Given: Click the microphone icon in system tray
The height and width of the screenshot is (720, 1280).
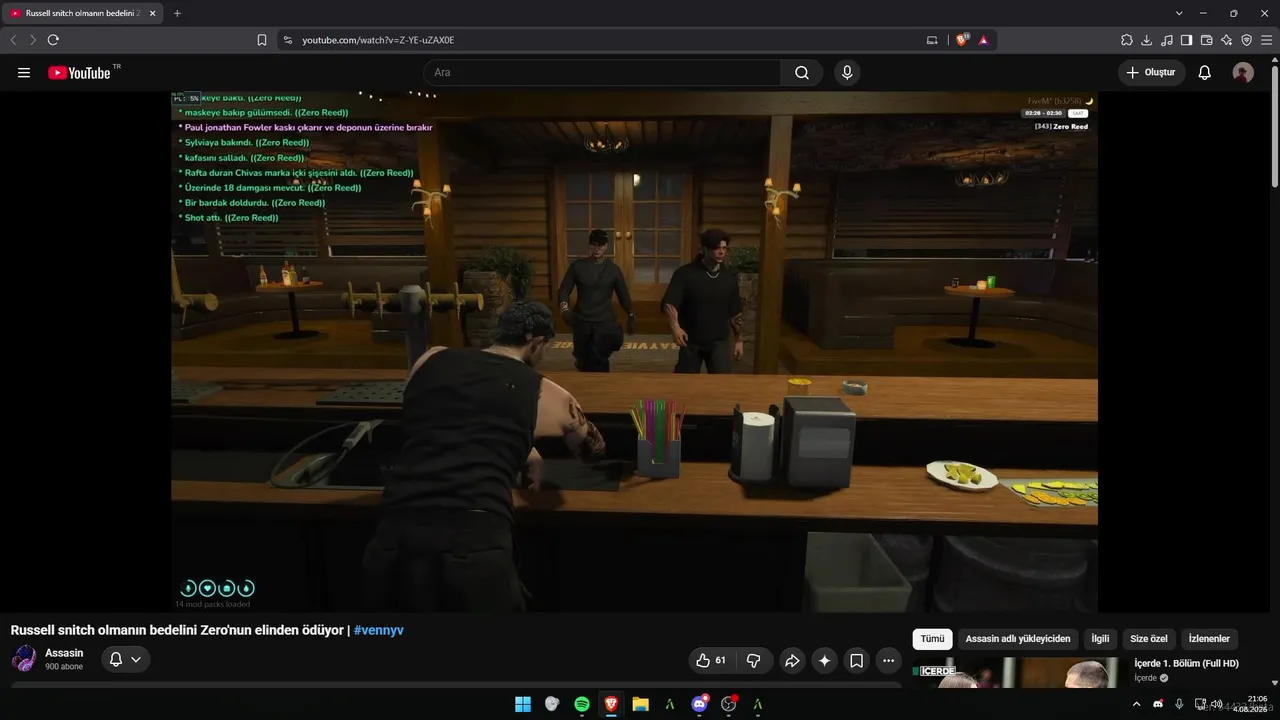Looking at the screenshot, I should point(1179,704).
